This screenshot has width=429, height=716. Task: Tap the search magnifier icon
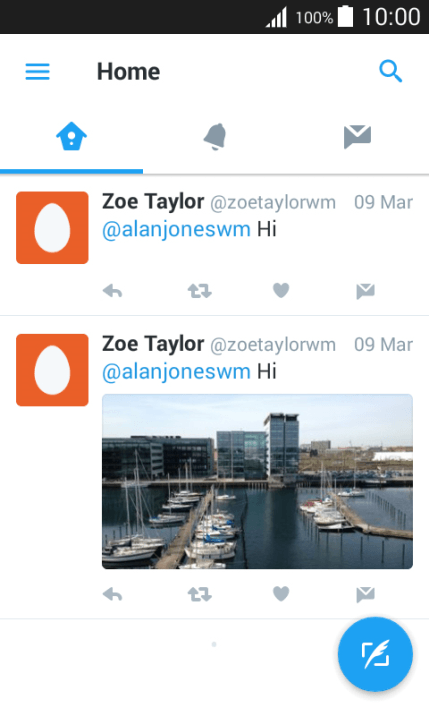(x=391, y=71)
